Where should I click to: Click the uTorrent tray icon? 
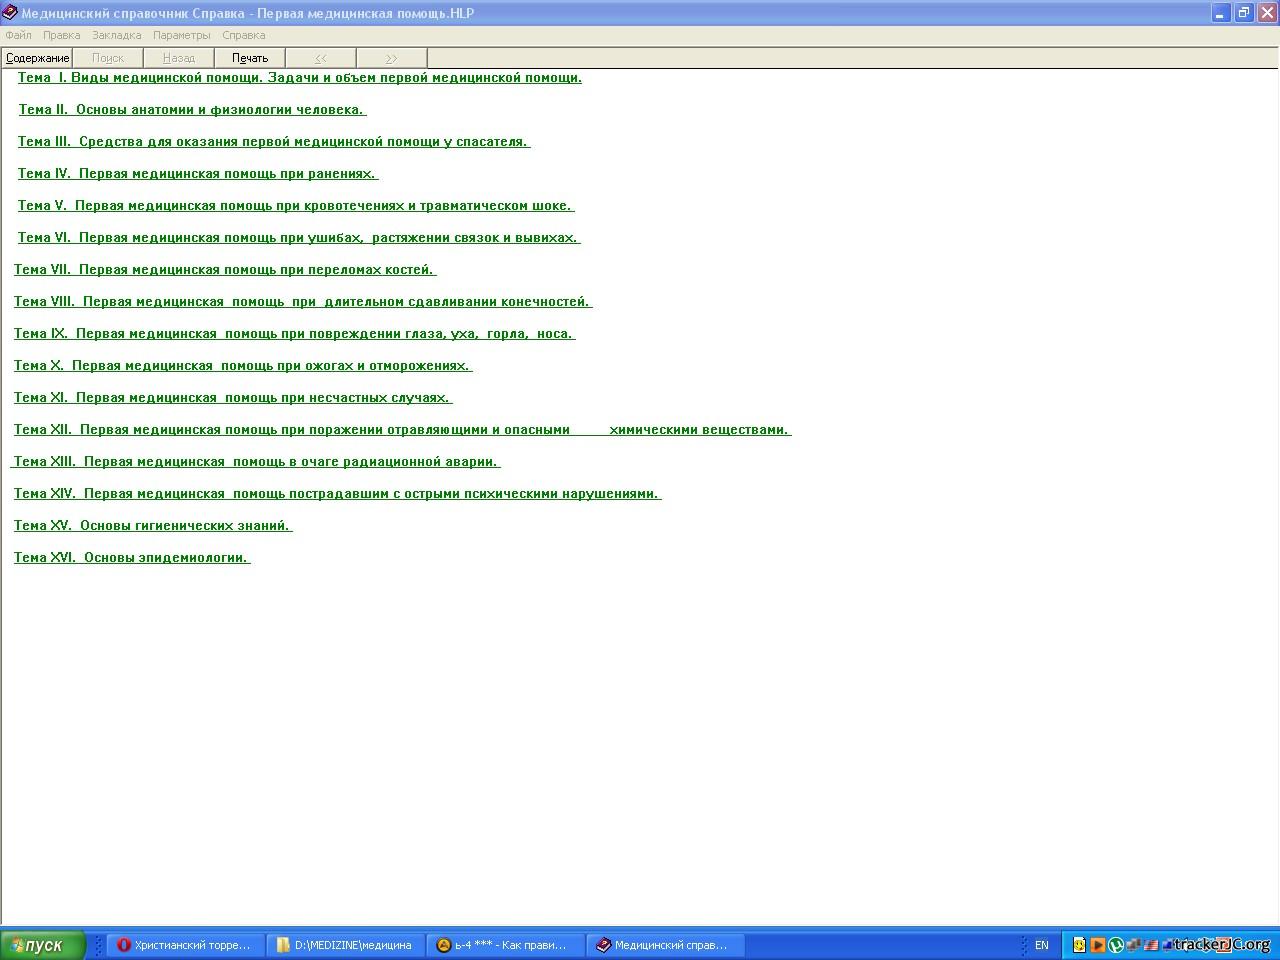click(1116, 945)
